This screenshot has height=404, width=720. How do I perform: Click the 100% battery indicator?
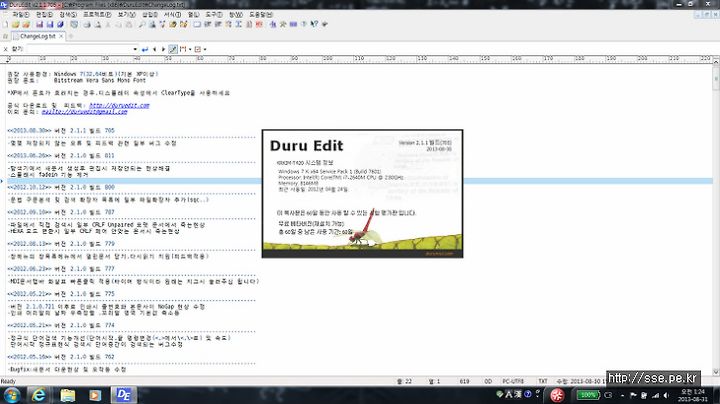(587, 395)
